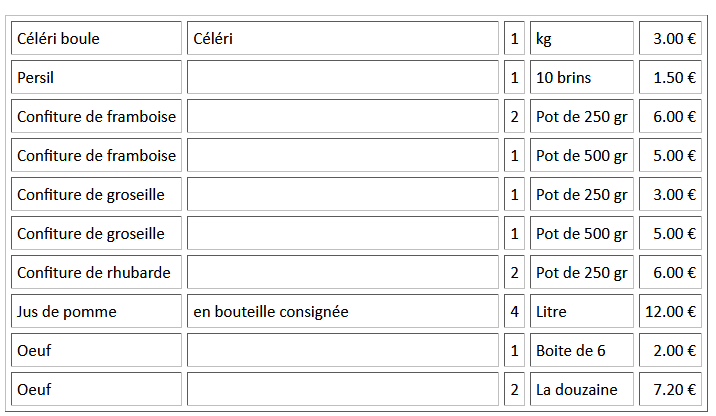This screenshot has height=416, width=716.
Task: Select the "en bouteille consignée" description field
Action: [x=342, y=312]
